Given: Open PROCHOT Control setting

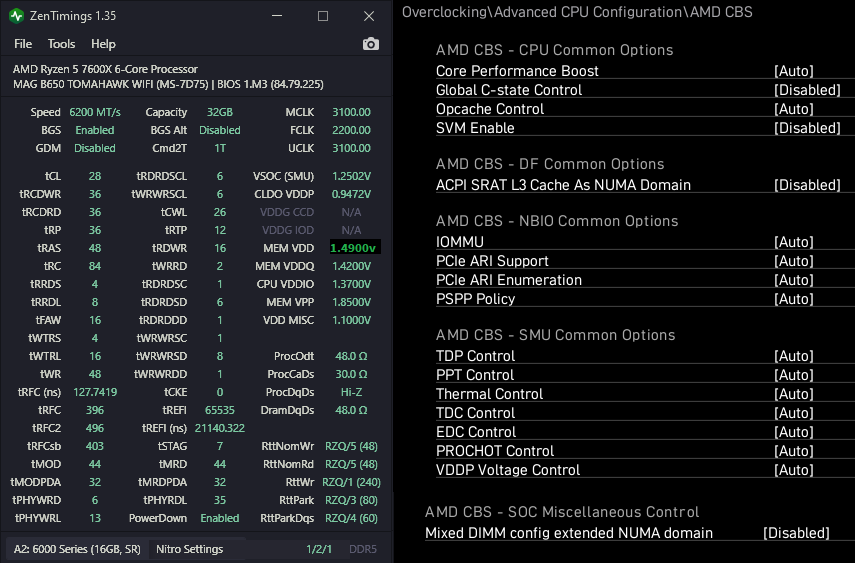Looking at the screenshot, I should (x=638, y=451).
